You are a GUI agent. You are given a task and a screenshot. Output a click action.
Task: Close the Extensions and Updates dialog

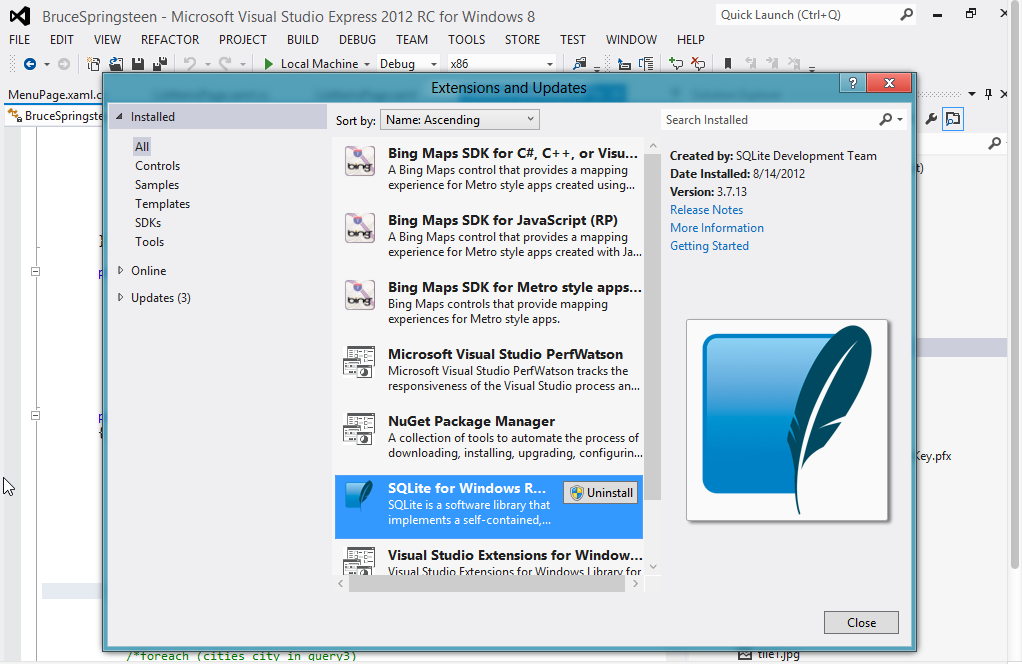tap(861, 622)
